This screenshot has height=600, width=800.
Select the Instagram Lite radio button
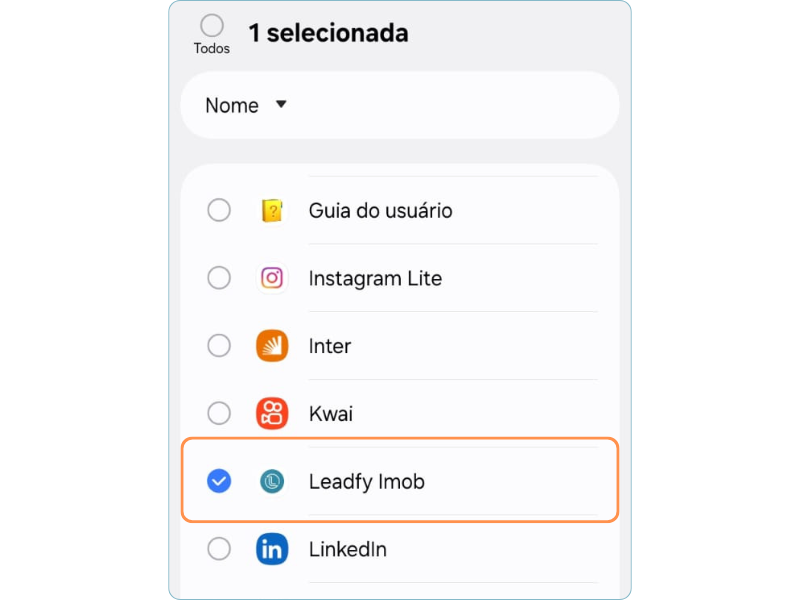point(219,278)
